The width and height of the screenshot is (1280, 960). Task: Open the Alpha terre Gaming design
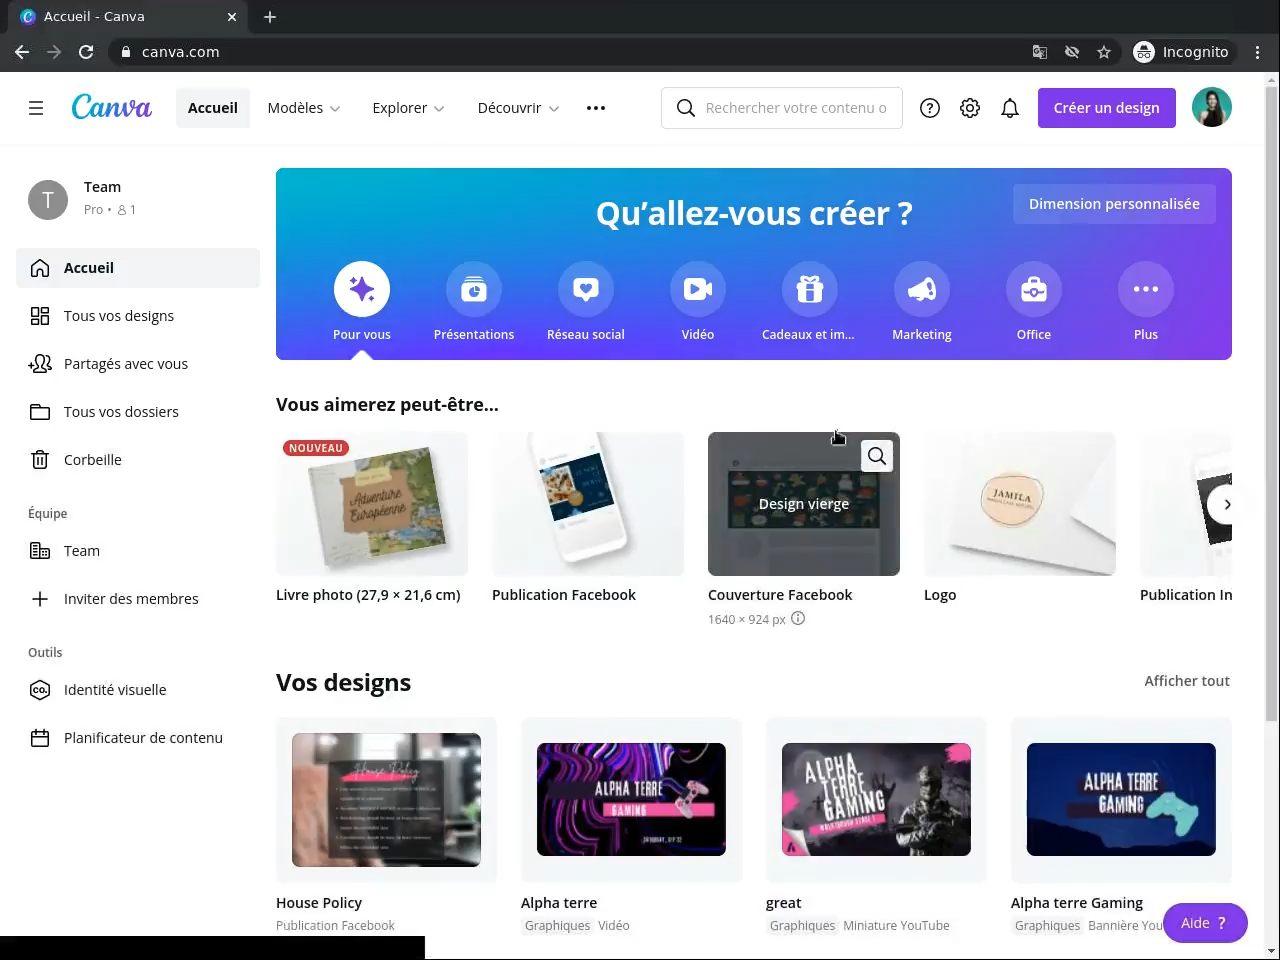(x=1121, y=800)
